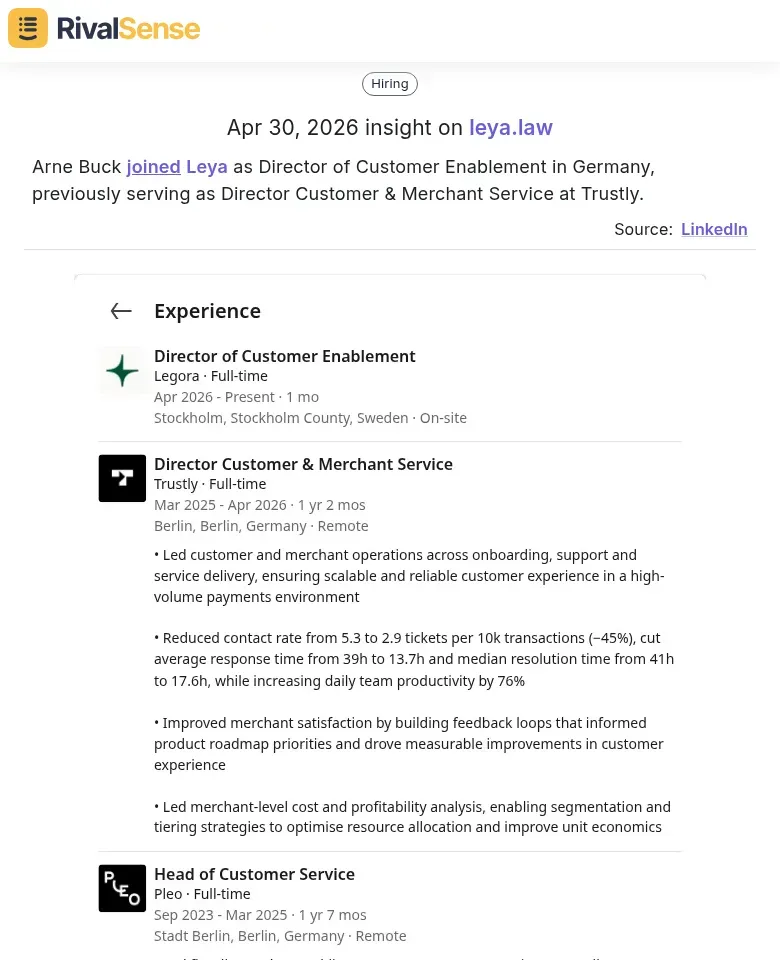
Task: Click the Apr 30, 2026 insight headline
Action: [x=347, y=127]
